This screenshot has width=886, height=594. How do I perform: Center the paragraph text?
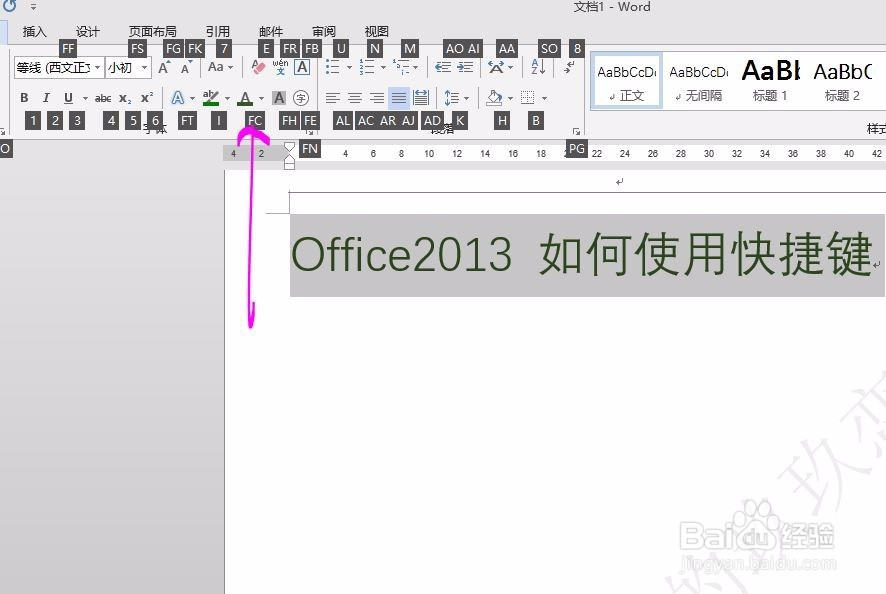[x=354, y=98]
